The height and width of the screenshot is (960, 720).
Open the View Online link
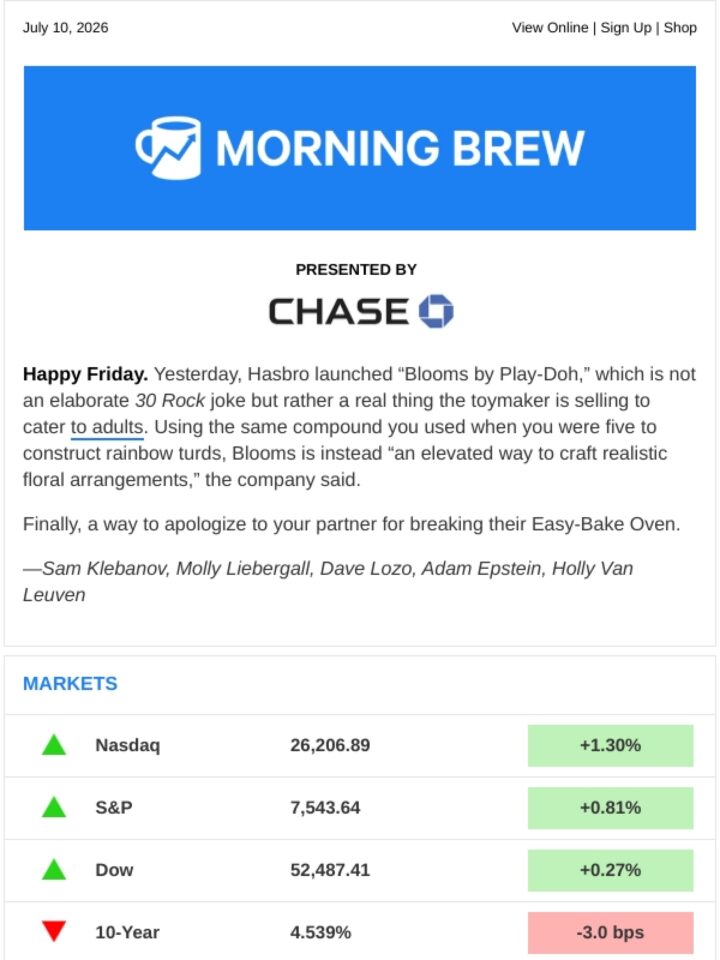550,28
